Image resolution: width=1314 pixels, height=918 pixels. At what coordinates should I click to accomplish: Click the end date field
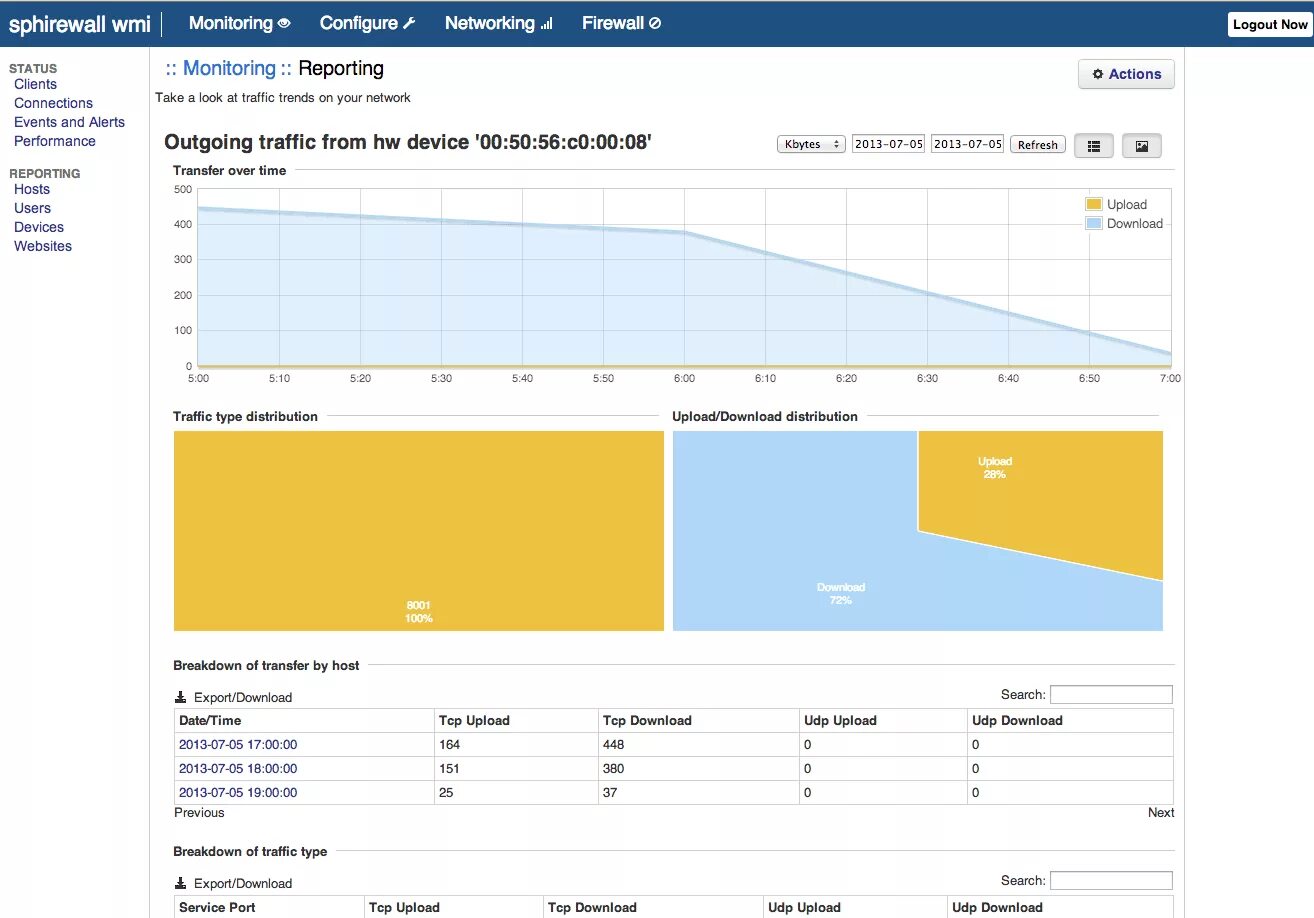(967, 144)
